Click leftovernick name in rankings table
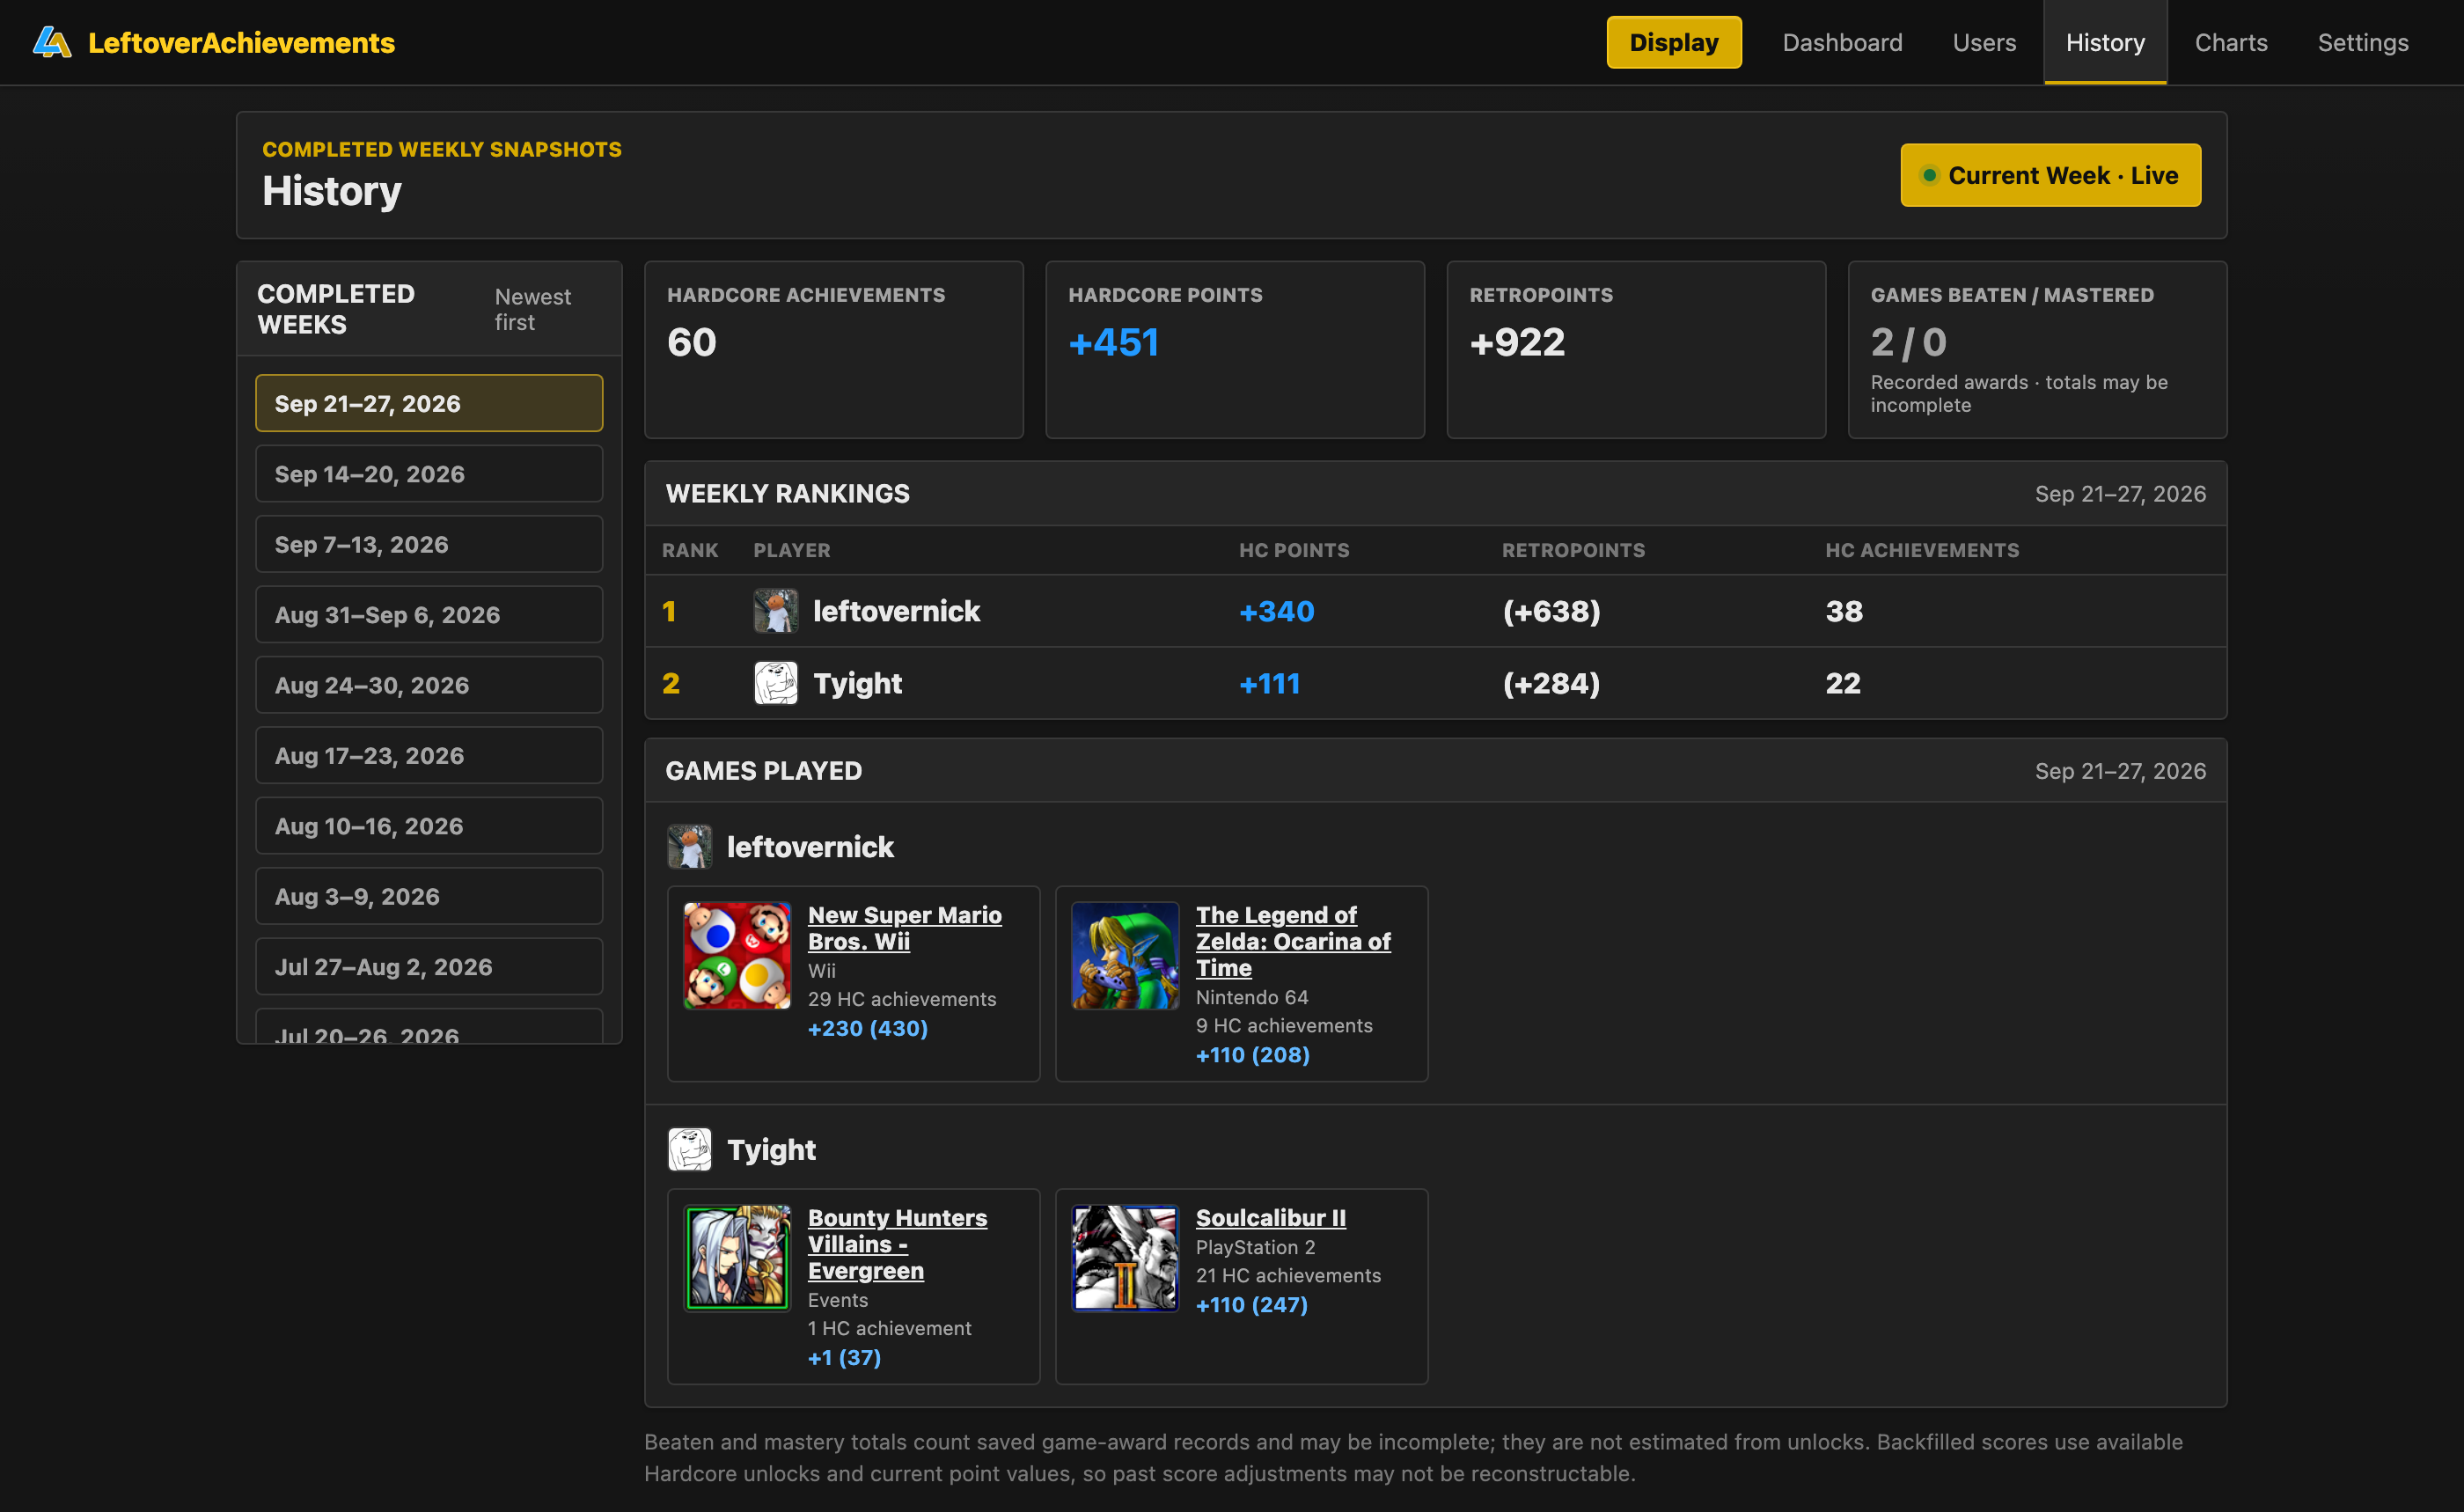Image resolution: width=2464 pixels, height=1512 pixels. (896, 611)
